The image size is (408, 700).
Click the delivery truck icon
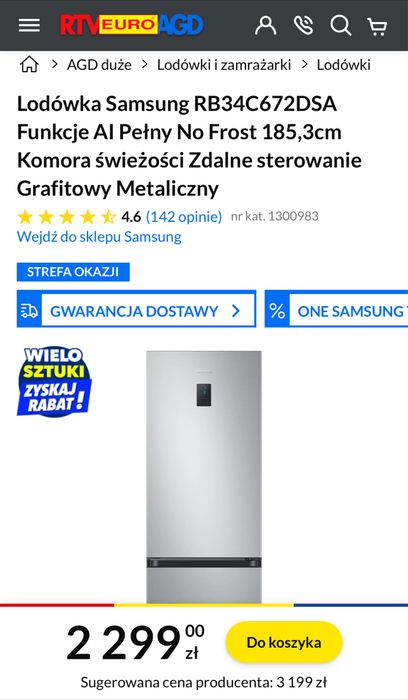[x=29, y=311]
